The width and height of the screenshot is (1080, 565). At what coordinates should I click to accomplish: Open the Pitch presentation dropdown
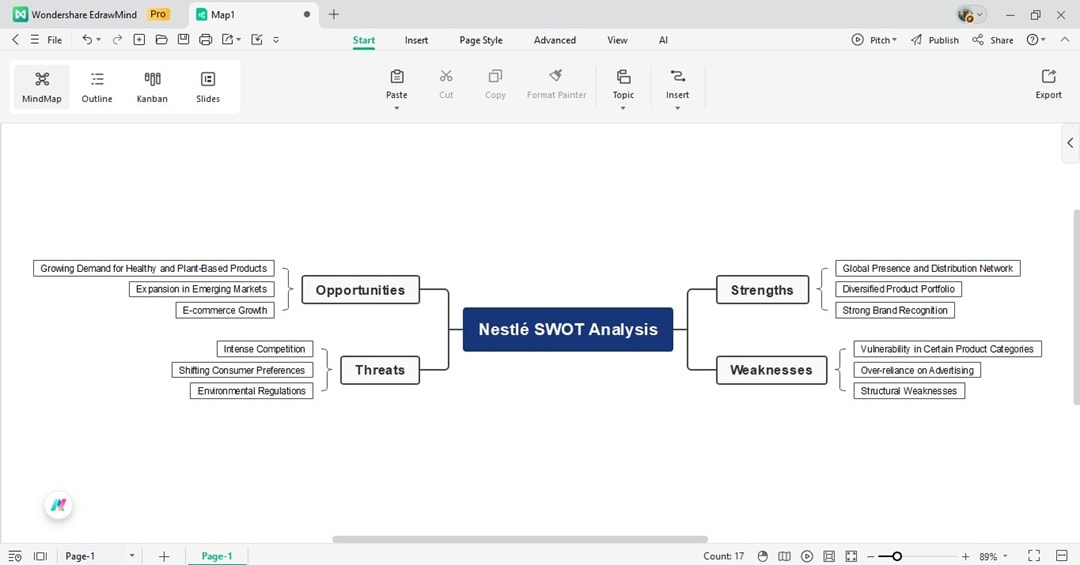coord(874,40)
